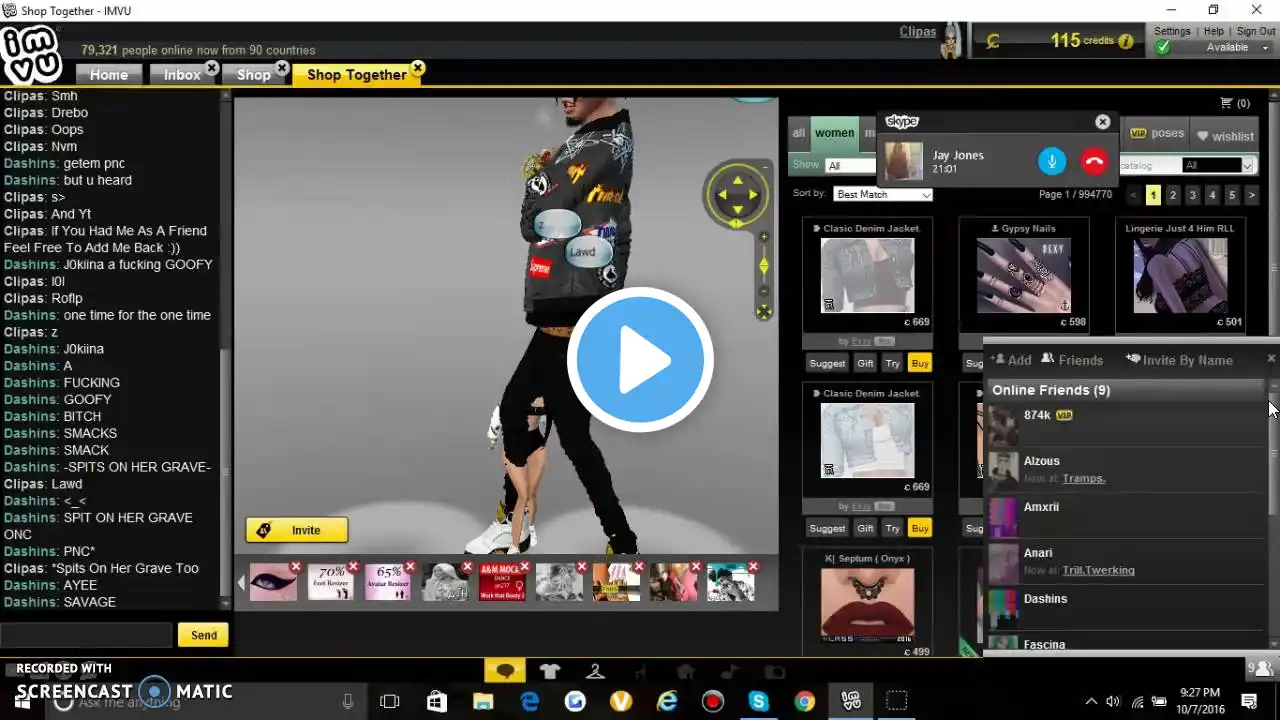Gift the second listed Clasic Denim Jacket

[865, 528]
